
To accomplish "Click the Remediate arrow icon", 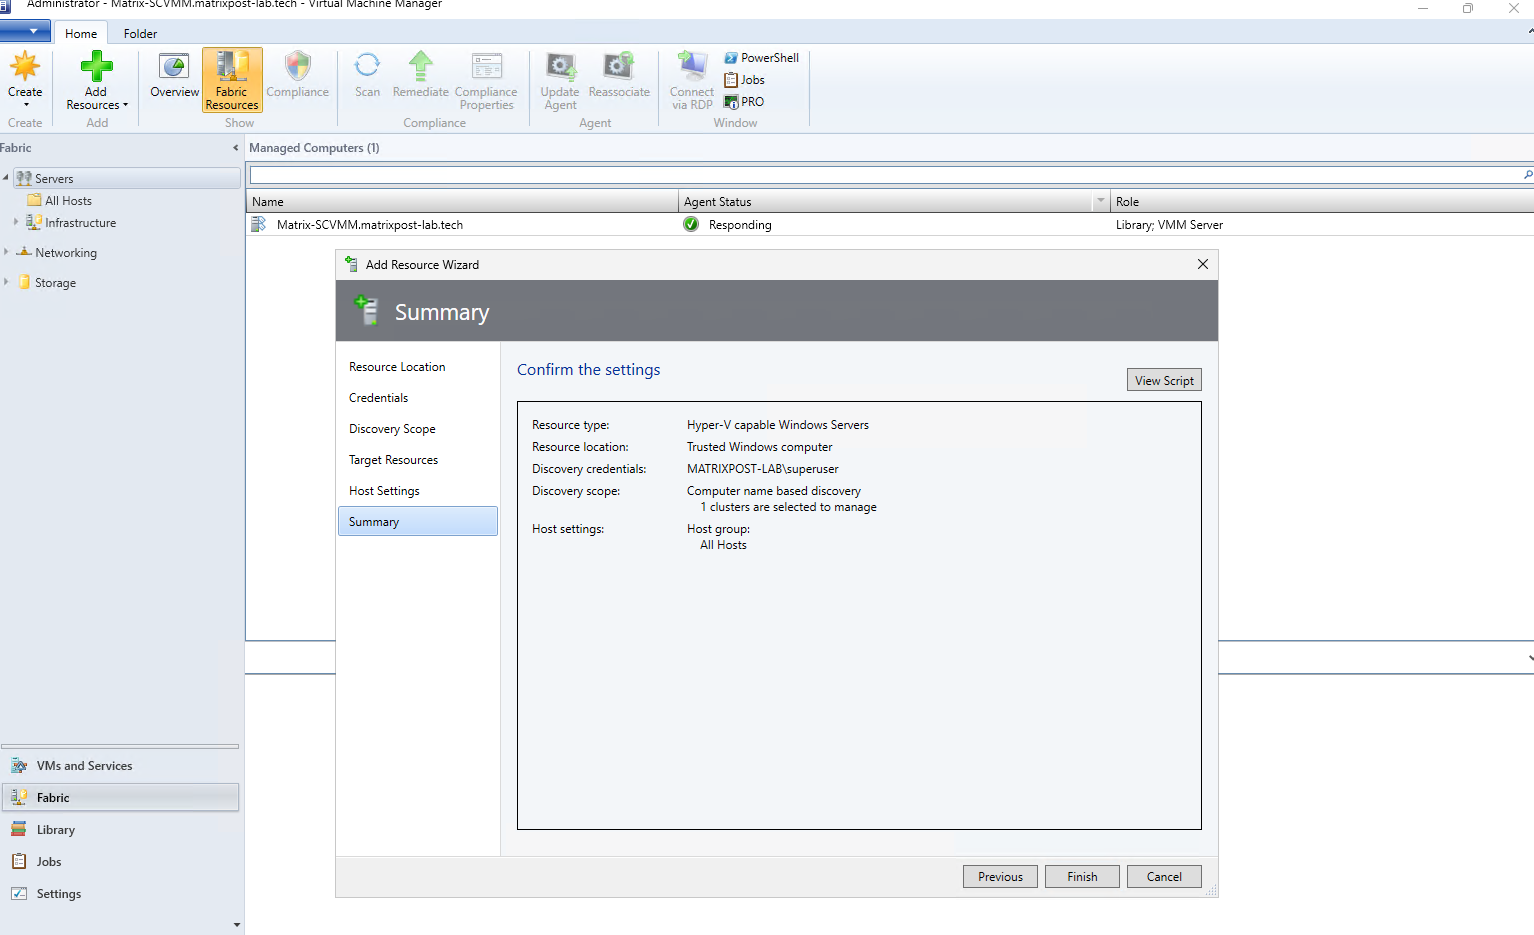I will (x=420, y=67).
